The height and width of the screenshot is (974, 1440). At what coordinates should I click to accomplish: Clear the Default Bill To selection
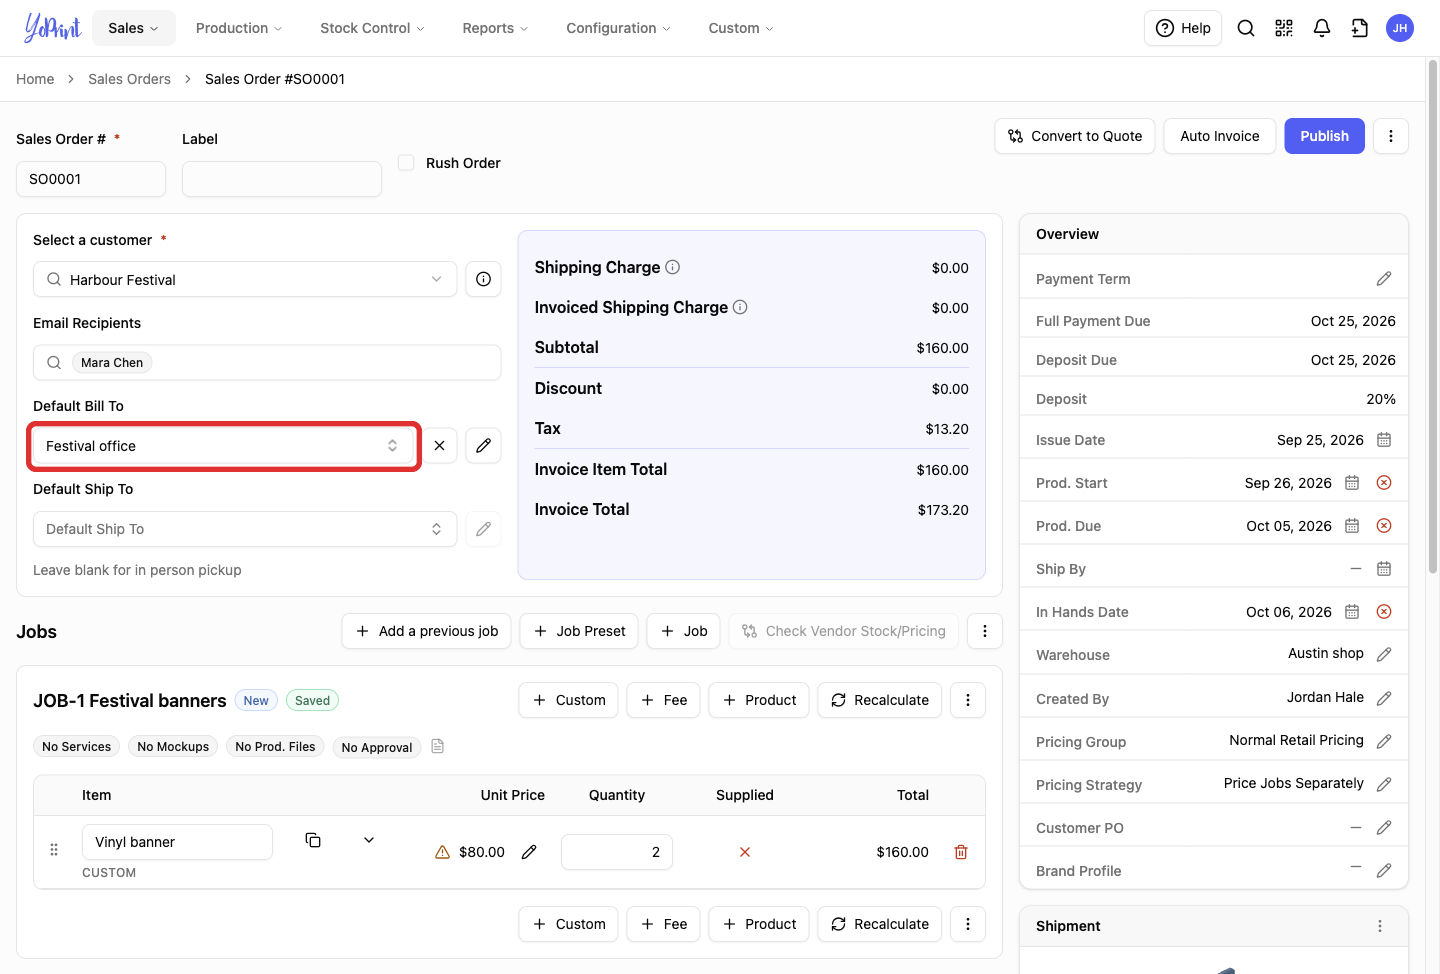pyautogui.click(x=439, y=446)
